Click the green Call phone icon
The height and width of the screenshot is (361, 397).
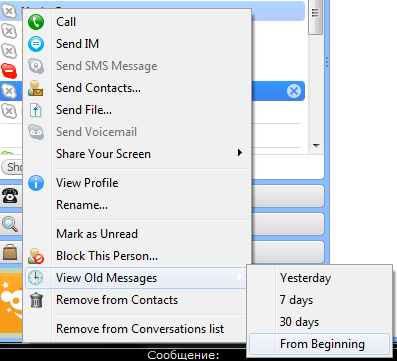click(x=36, y=22)
